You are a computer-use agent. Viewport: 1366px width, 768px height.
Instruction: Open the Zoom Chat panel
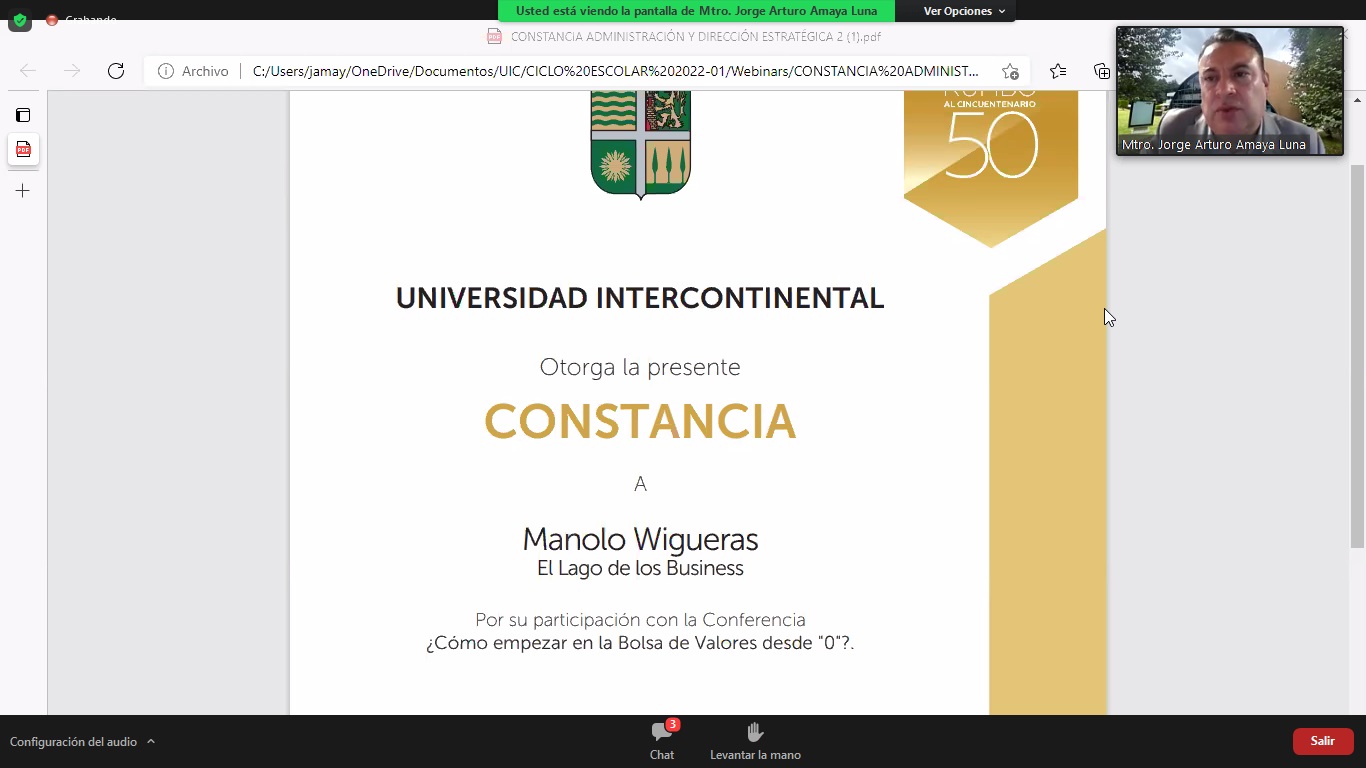pyautogui.click(x=662, y=741)
